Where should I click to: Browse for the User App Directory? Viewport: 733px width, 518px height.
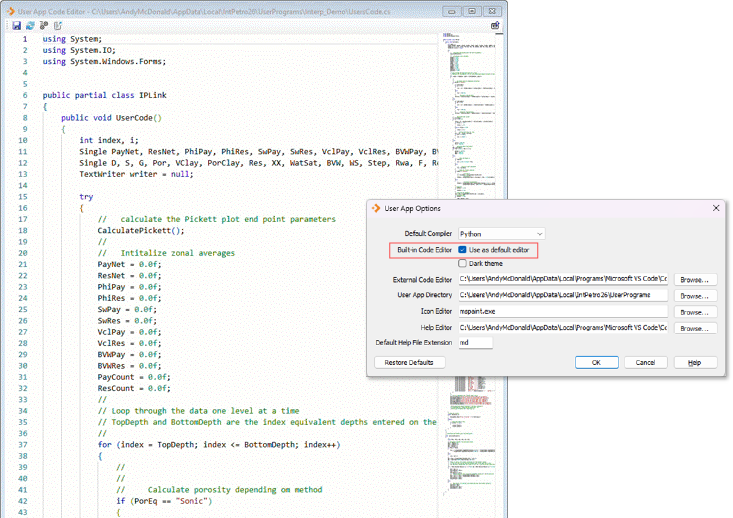click(695, 296)
